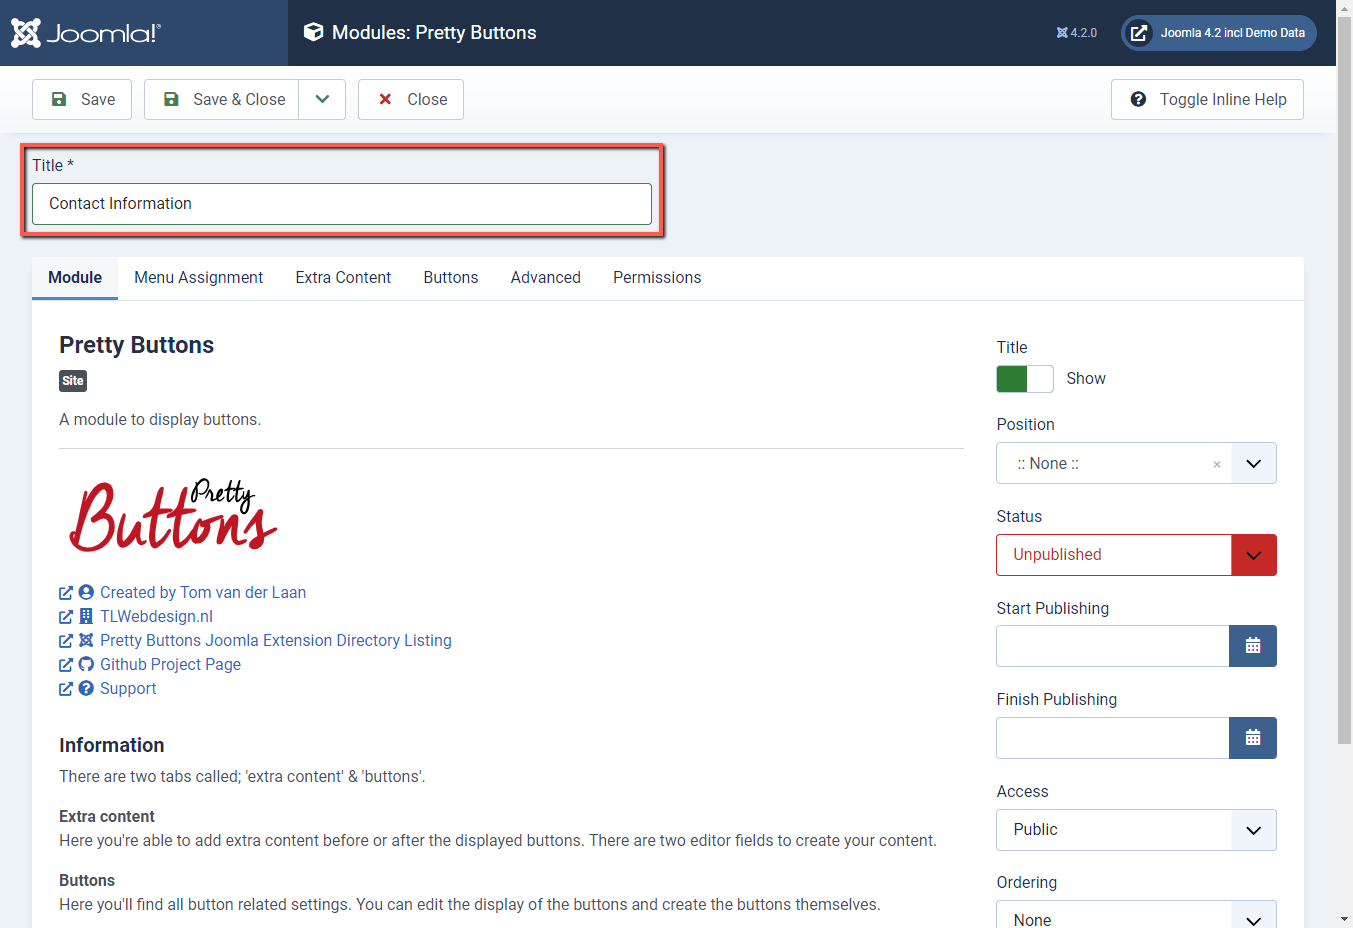Expand the Save button split-arrow menu
The height and width of the screenshot is (928, 1353).
[x=322, y=99]
